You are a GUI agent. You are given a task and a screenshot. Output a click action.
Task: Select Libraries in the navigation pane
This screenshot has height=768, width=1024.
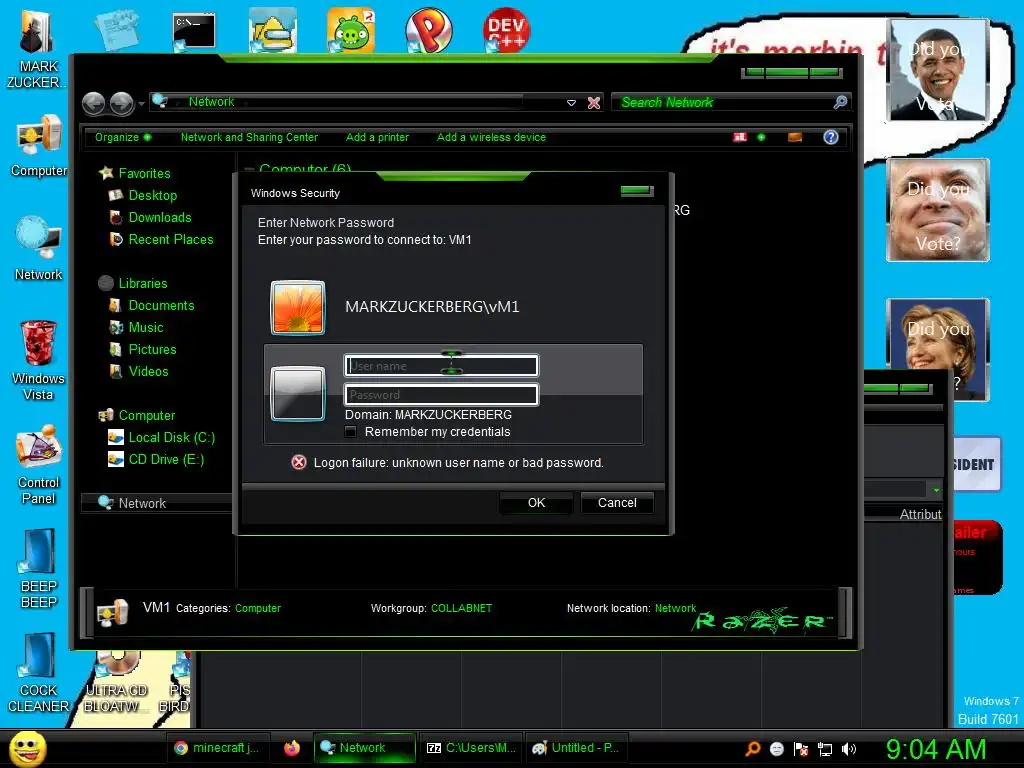(143, 283)
